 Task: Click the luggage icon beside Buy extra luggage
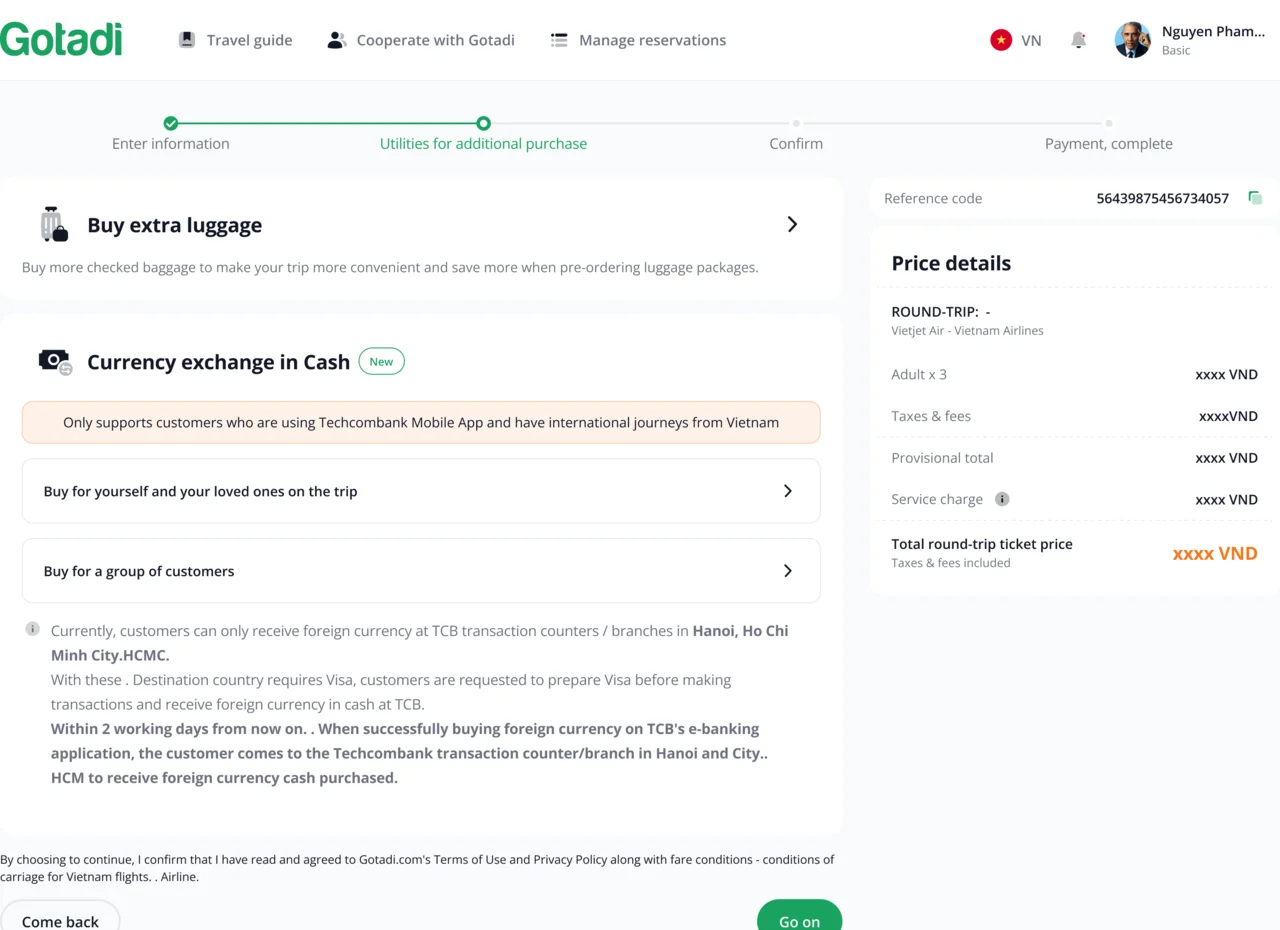(x=54, y=225)
